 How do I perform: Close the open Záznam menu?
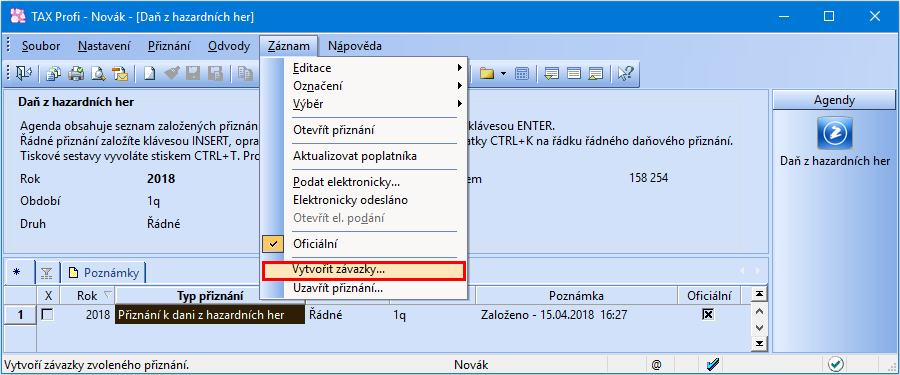(x=289, y=46)
